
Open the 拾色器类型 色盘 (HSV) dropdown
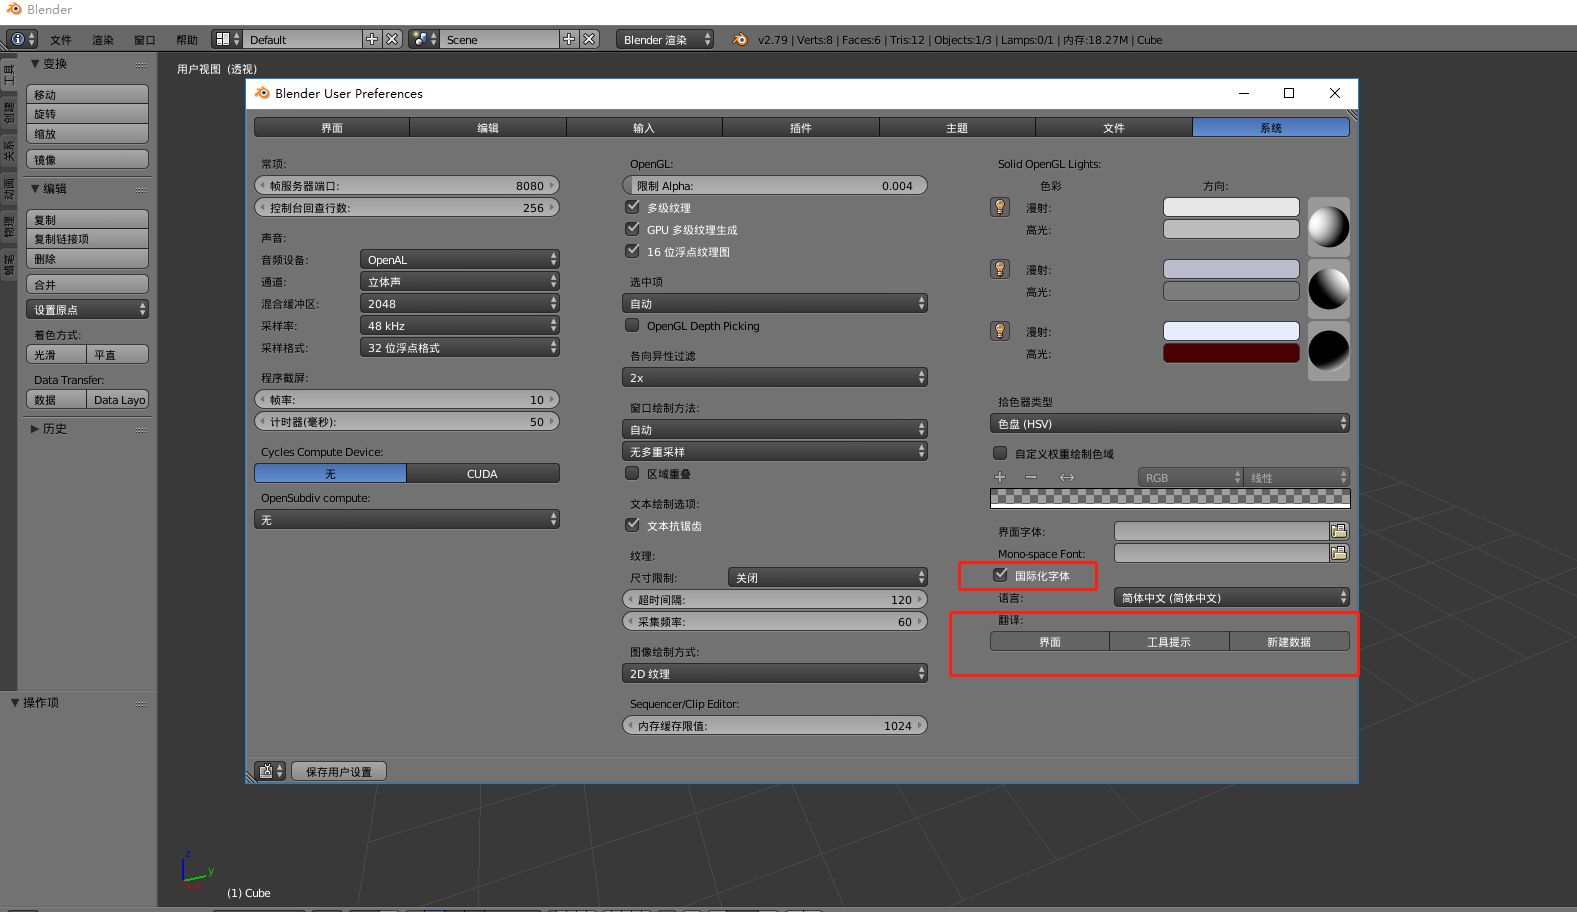[1170, 423]
